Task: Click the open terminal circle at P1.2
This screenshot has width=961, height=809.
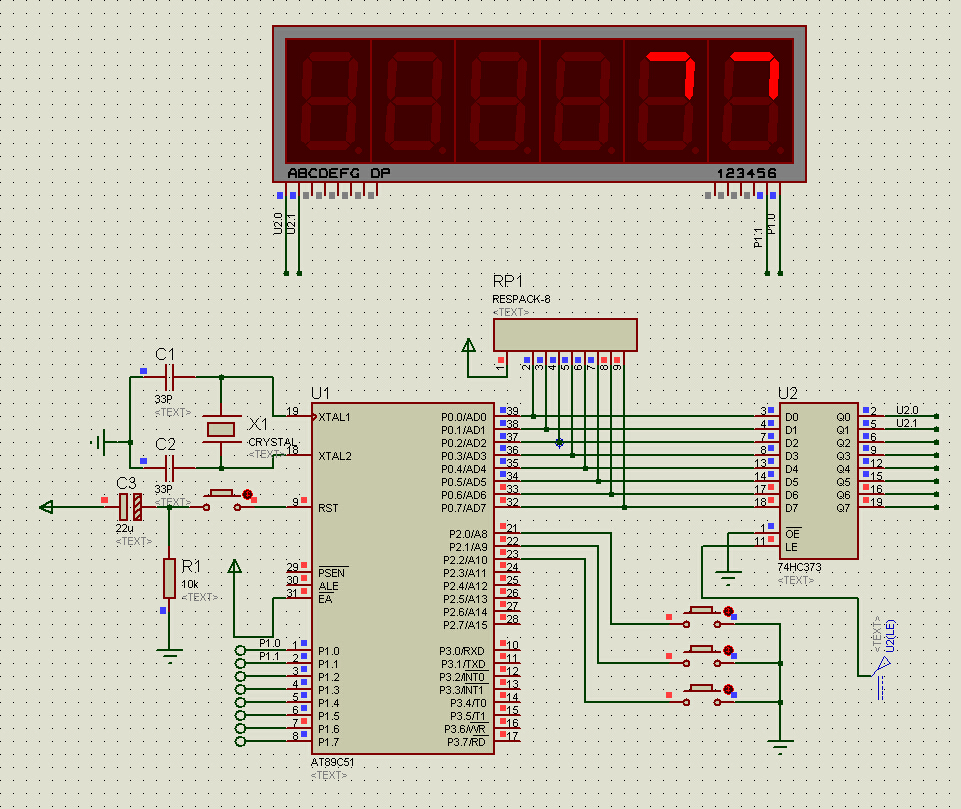Action: [x=240, y=677]
